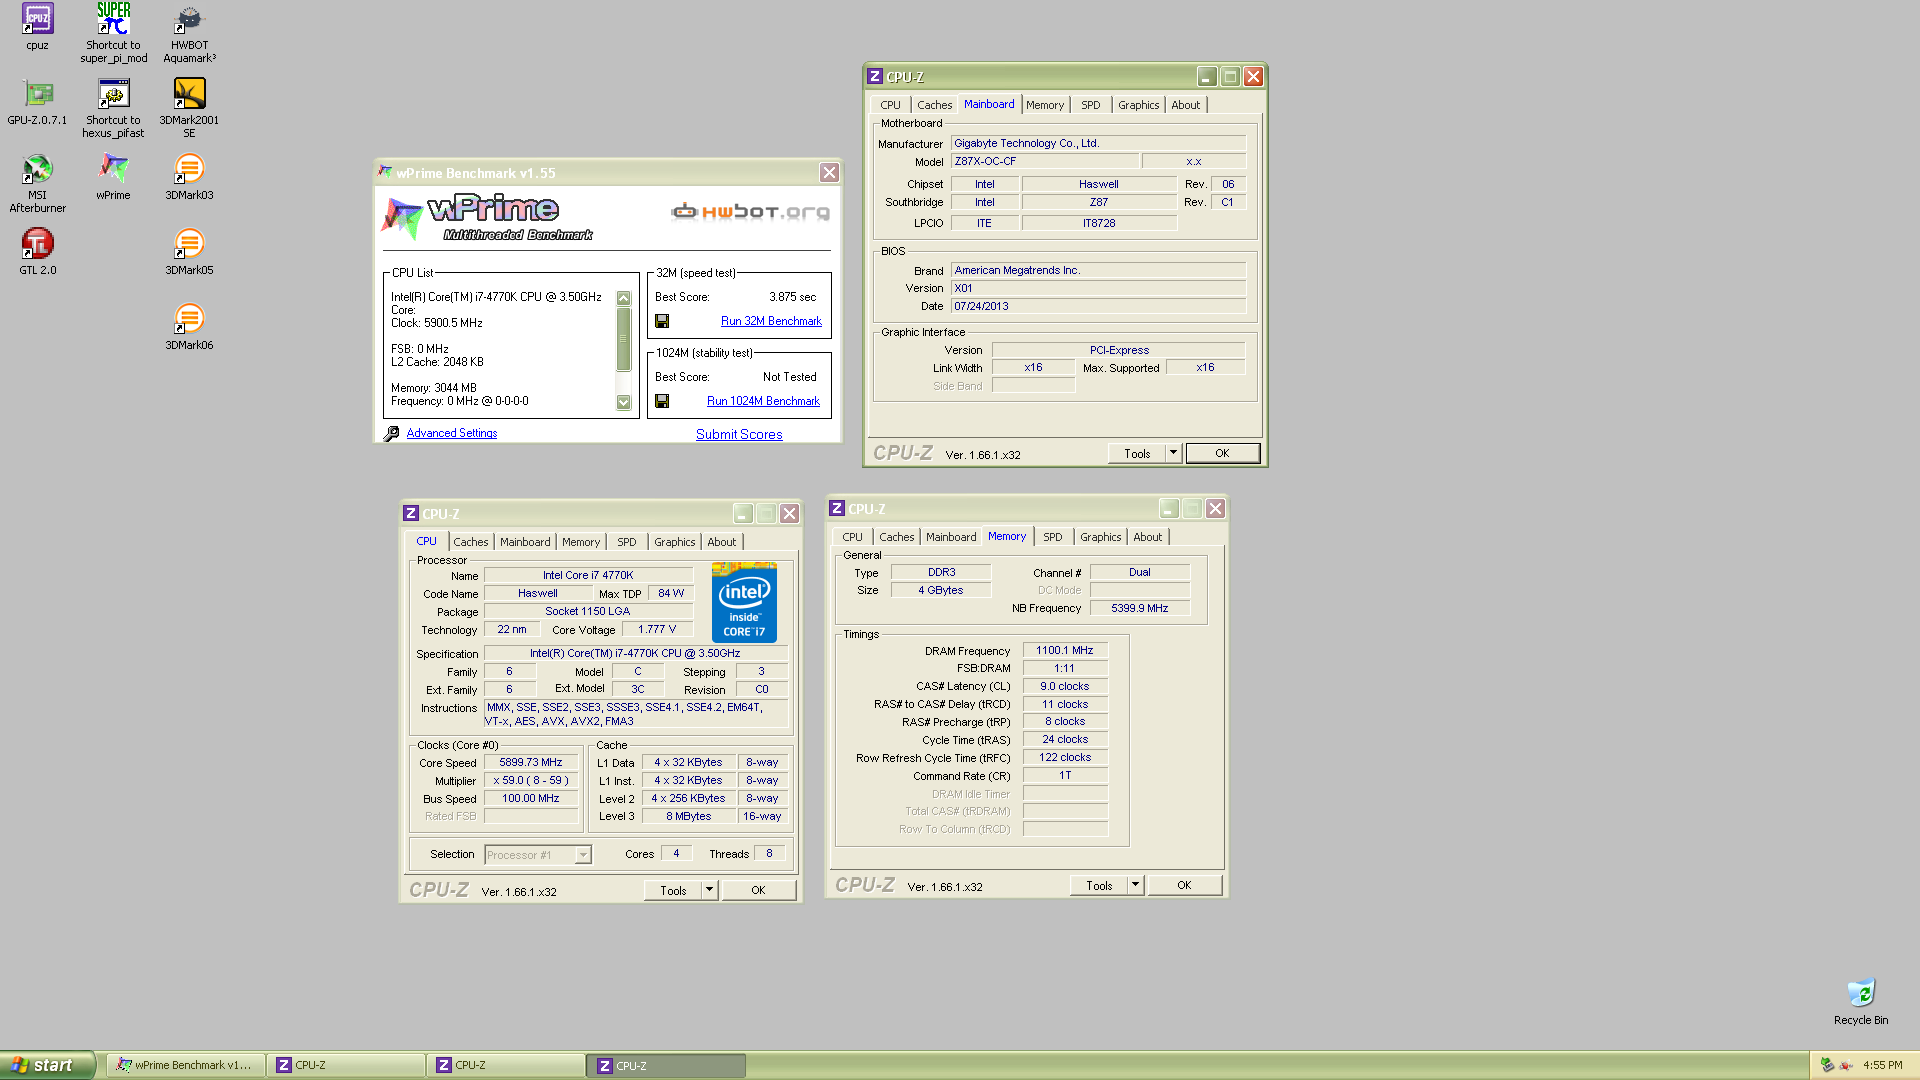
Task: Open 3DMark06 desktop icon
Action: (189, 326)
